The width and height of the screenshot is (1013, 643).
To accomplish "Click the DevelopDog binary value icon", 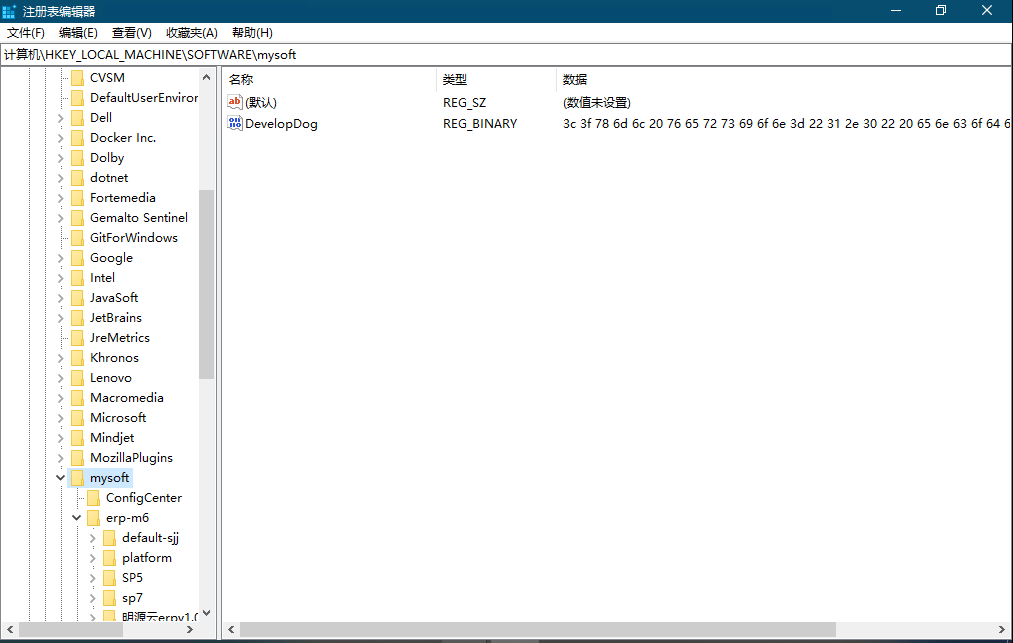I will (235, 124).
